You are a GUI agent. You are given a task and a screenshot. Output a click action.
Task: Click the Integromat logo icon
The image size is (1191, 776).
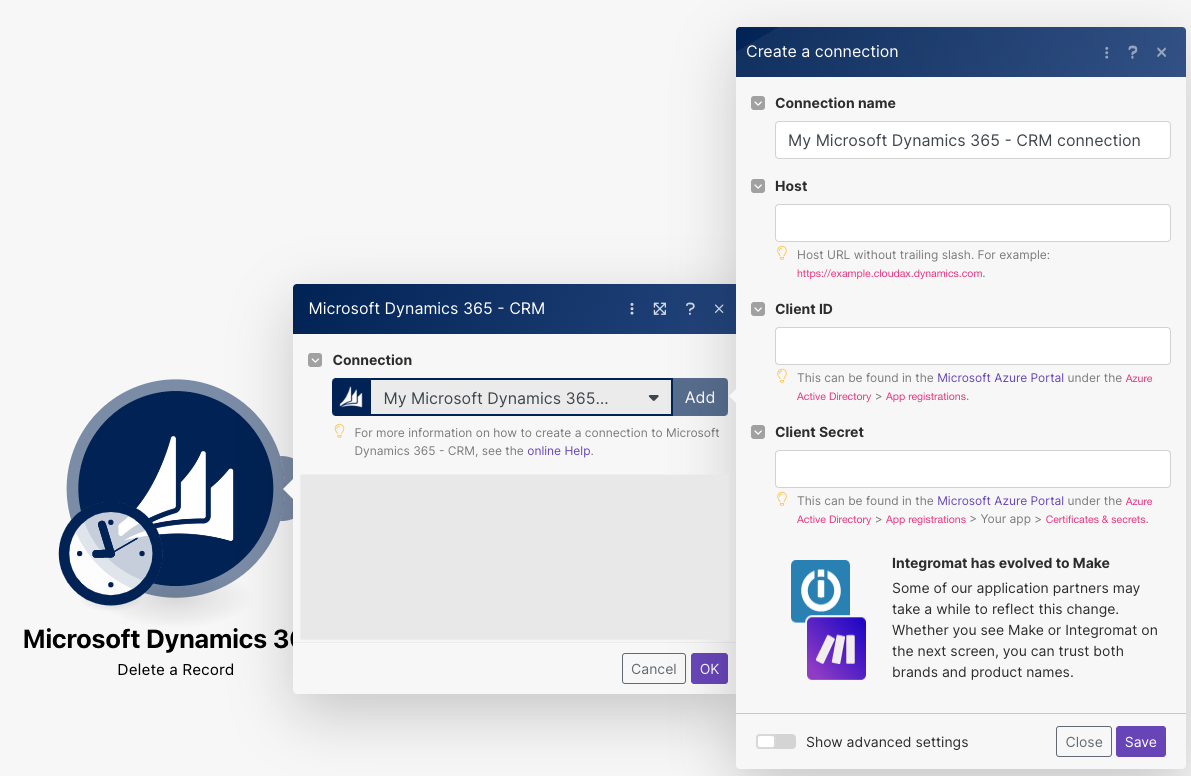click(x=820, y=590)
